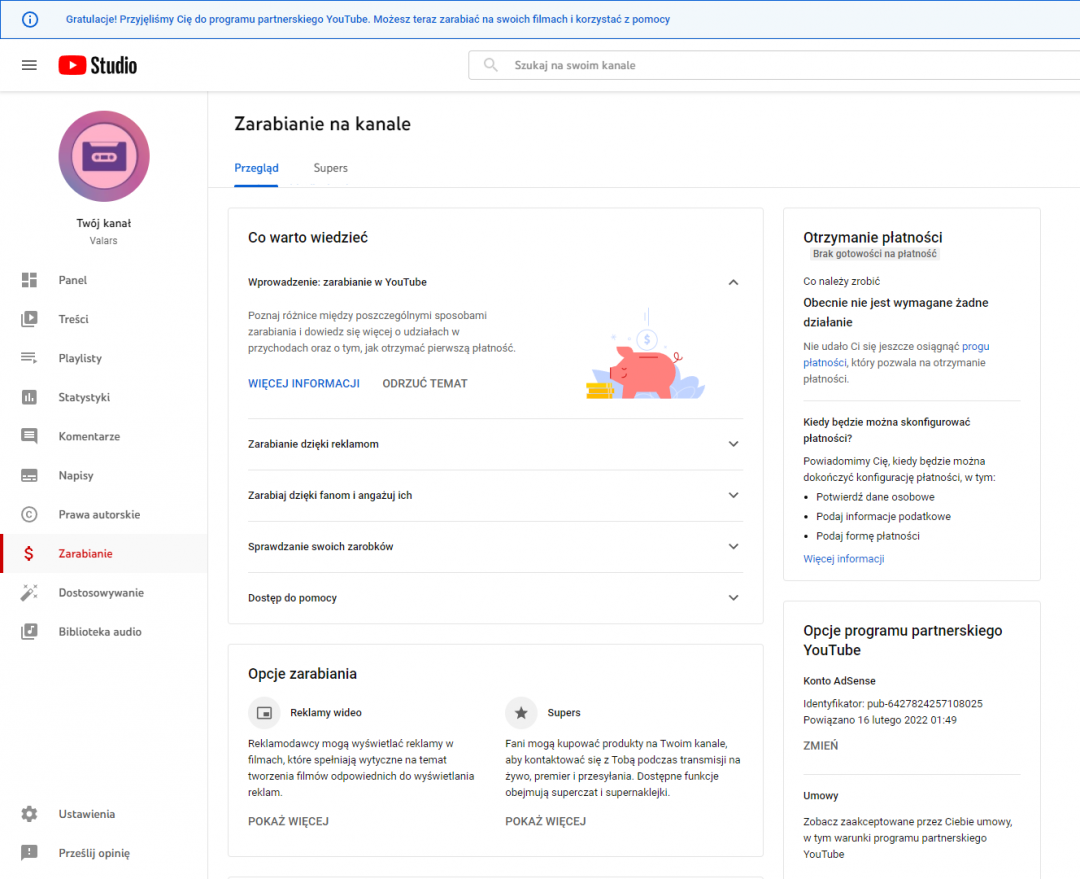Switch to the Supers tab
The height and width of the screenshot is (879, 1080).
330,168
